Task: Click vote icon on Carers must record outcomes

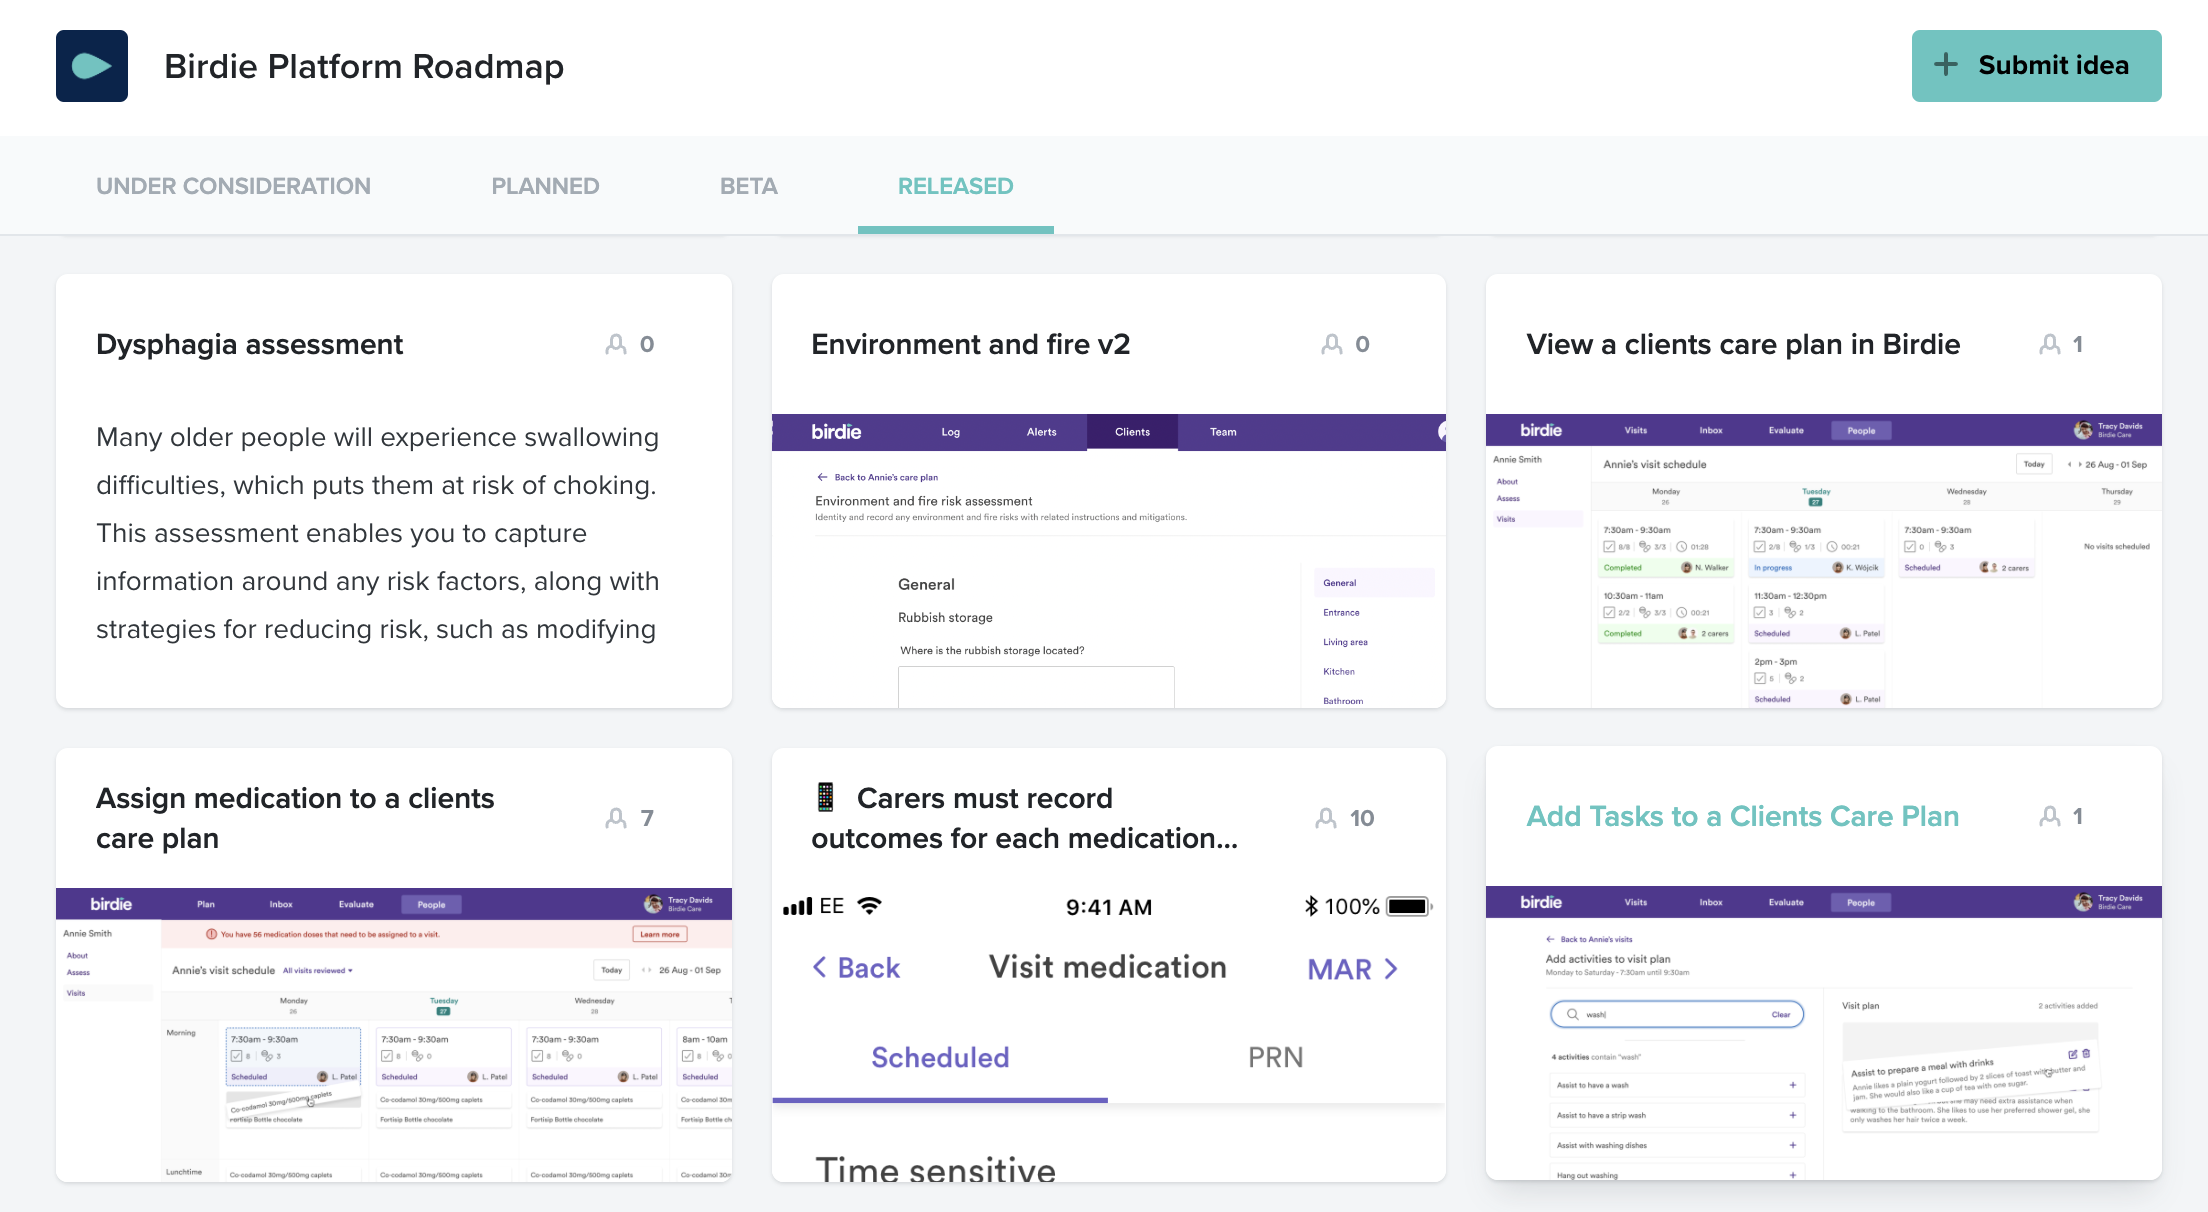Action: pyautogui.click(x=1326, y=818)
